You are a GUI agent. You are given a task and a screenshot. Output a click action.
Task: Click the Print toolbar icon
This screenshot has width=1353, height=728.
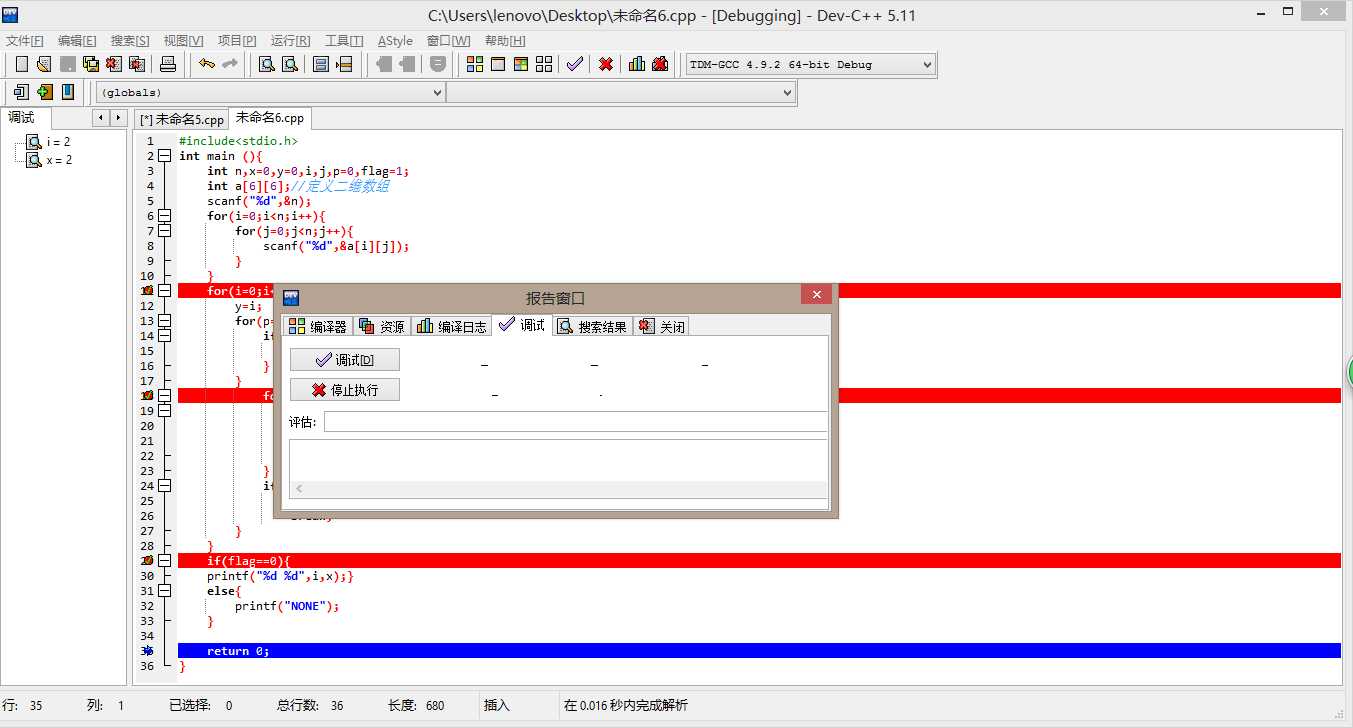(168, 64)
